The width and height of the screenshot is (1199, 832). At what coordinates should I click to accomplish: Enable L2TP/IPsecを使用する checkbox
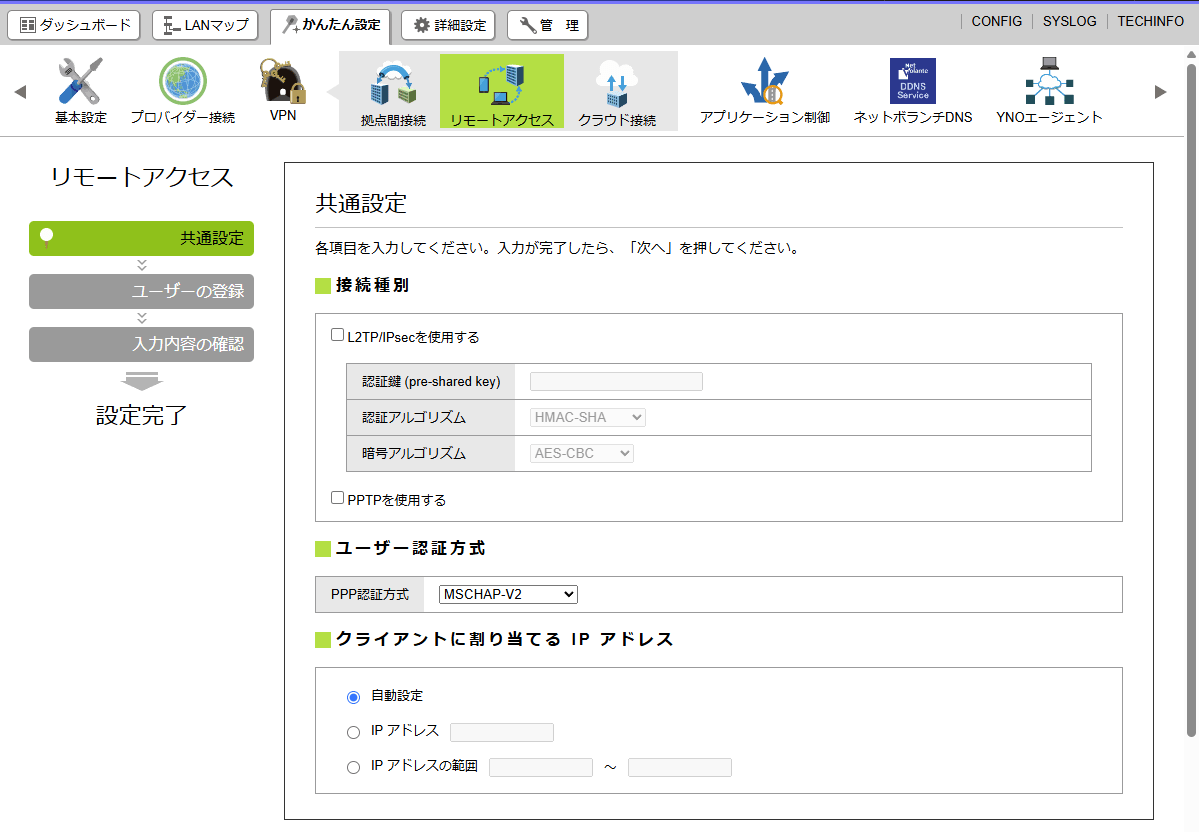[x=337, y=335]
